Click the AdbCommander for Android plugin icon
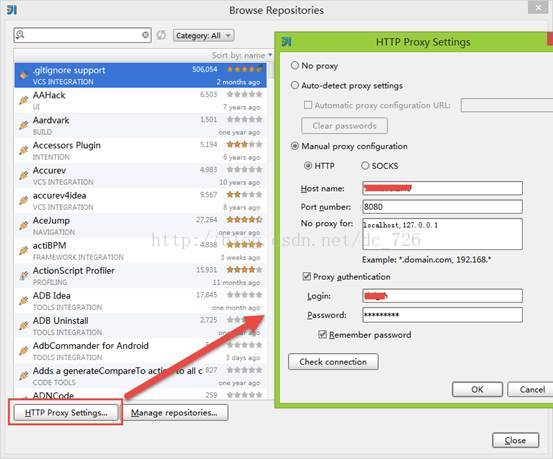Viewport: 553px width, 459px height. click(24, 351)
